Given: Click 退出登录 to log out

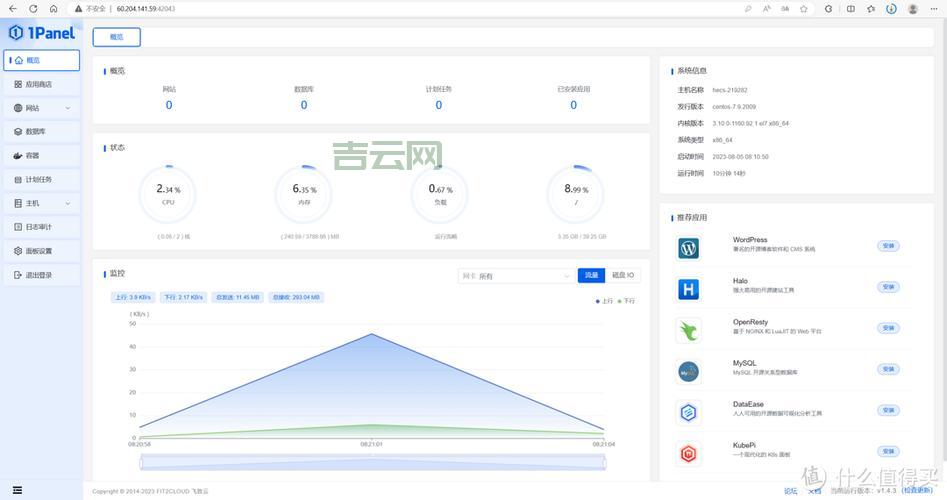Looking at the screenshot, I should (40, 275).
